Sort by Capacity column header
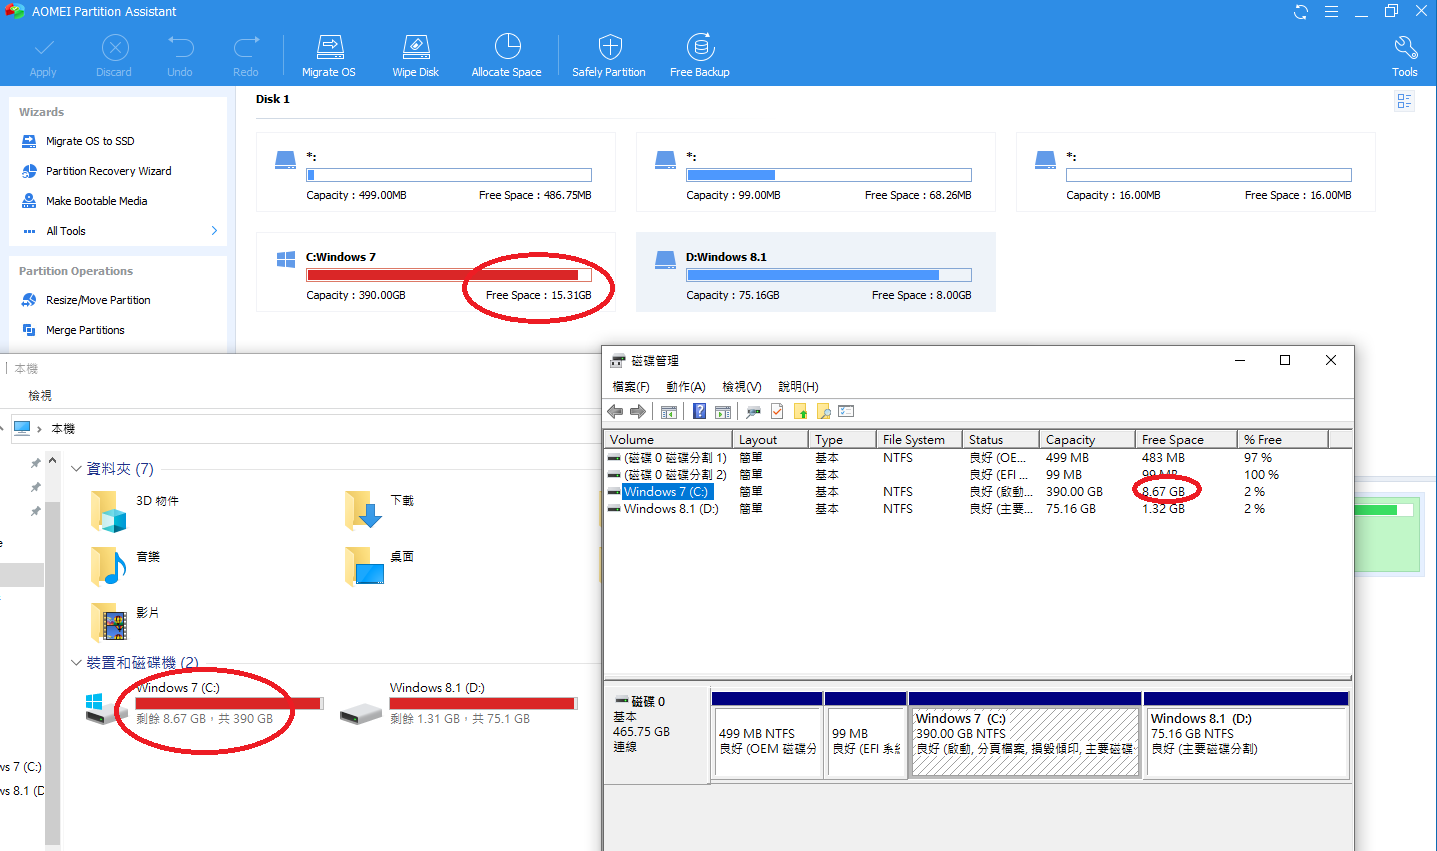Screen dimensions: 1437x851 [x=1087, y=440]
